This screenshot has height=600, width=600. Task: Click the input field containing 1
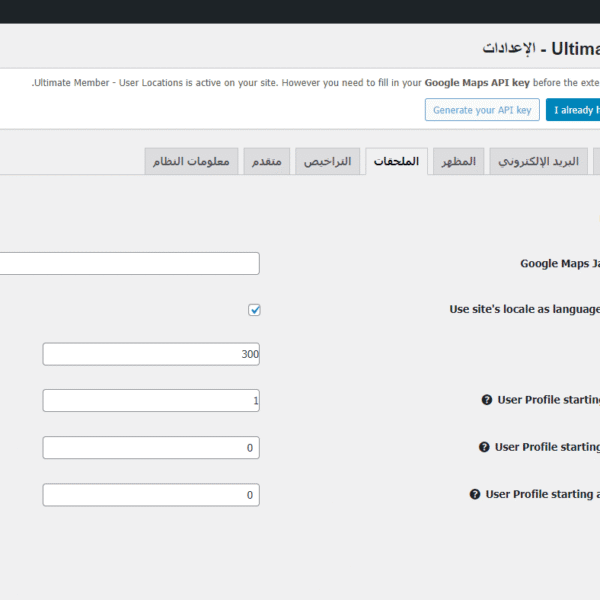tap(151, 401)
